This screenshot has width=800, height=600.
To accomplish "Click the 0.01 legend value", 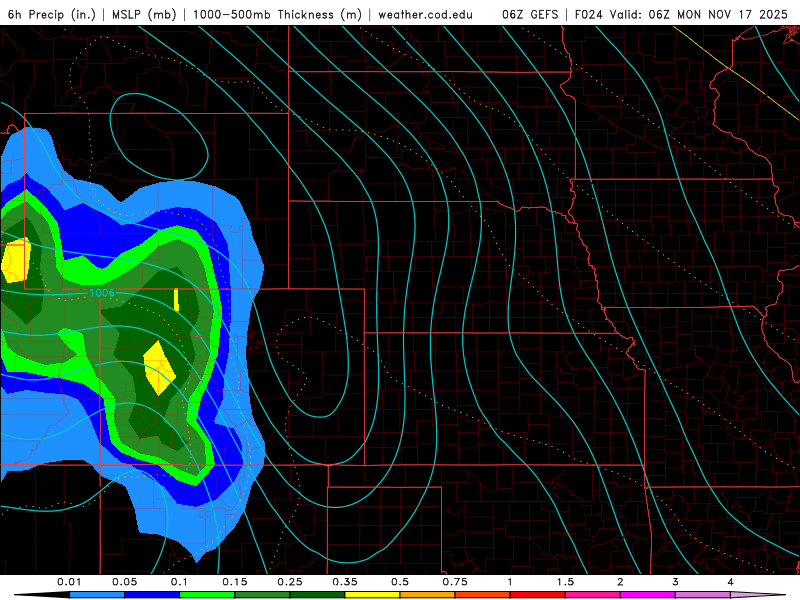I will (x=69, y=582).
